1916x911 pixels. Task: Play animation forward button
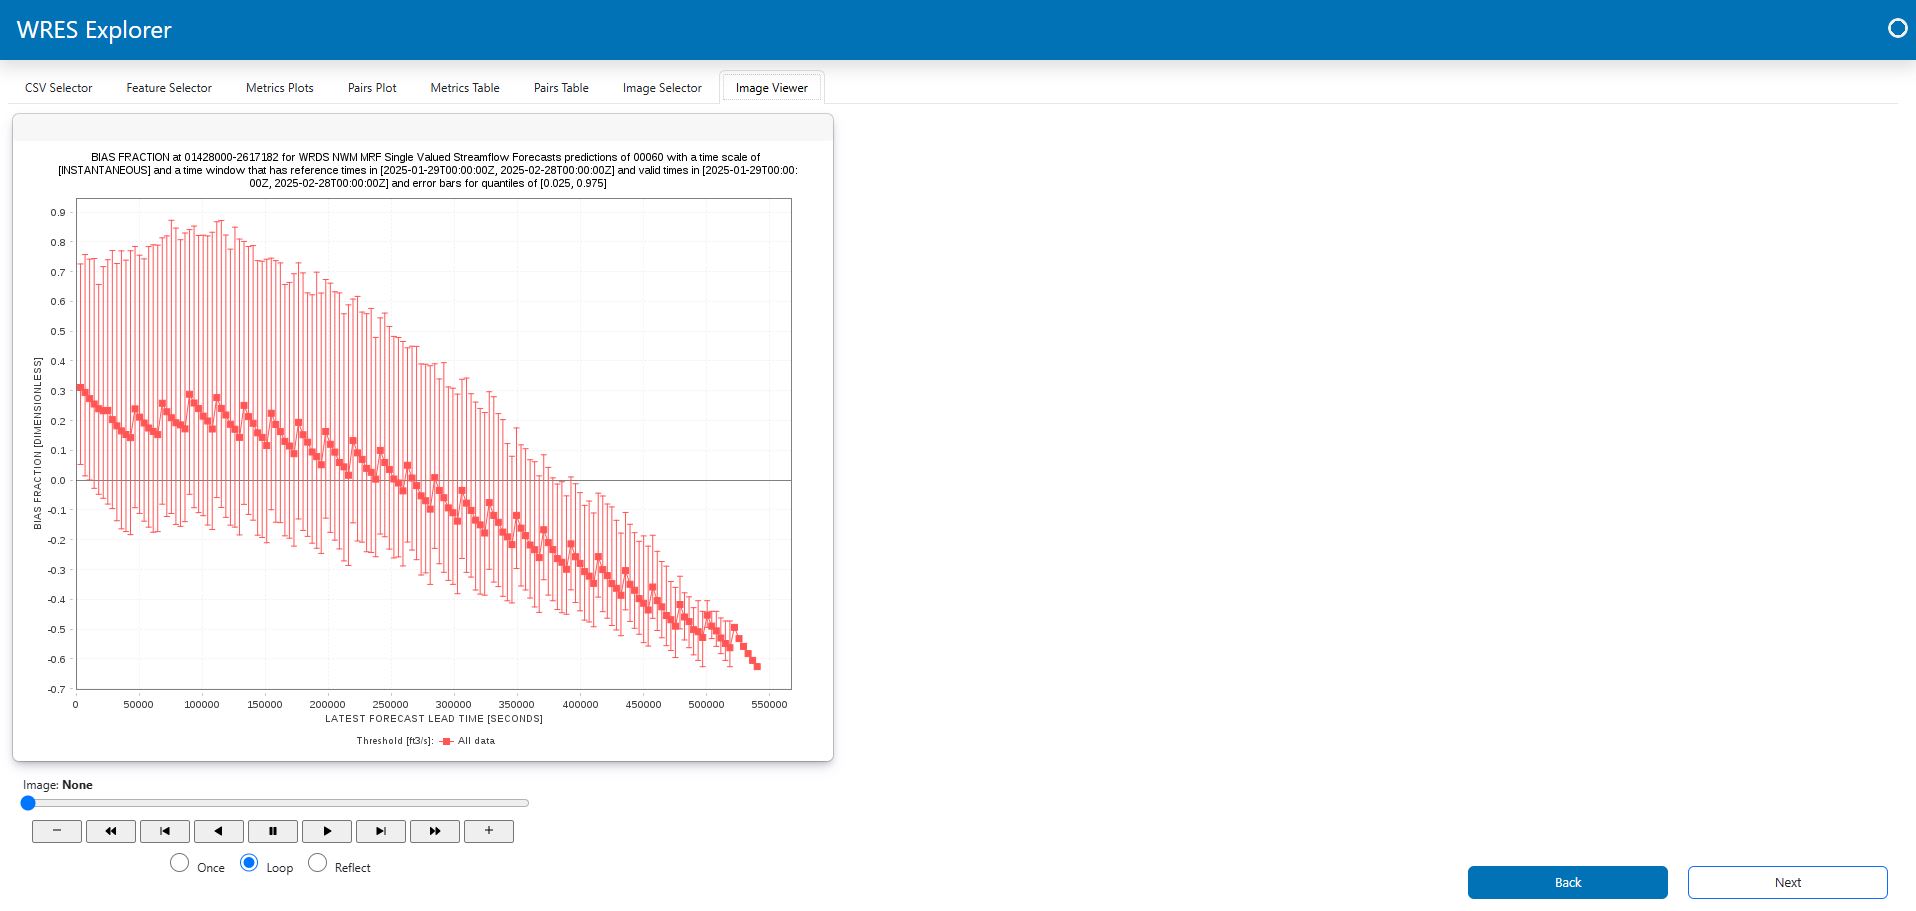pos(327,831)
